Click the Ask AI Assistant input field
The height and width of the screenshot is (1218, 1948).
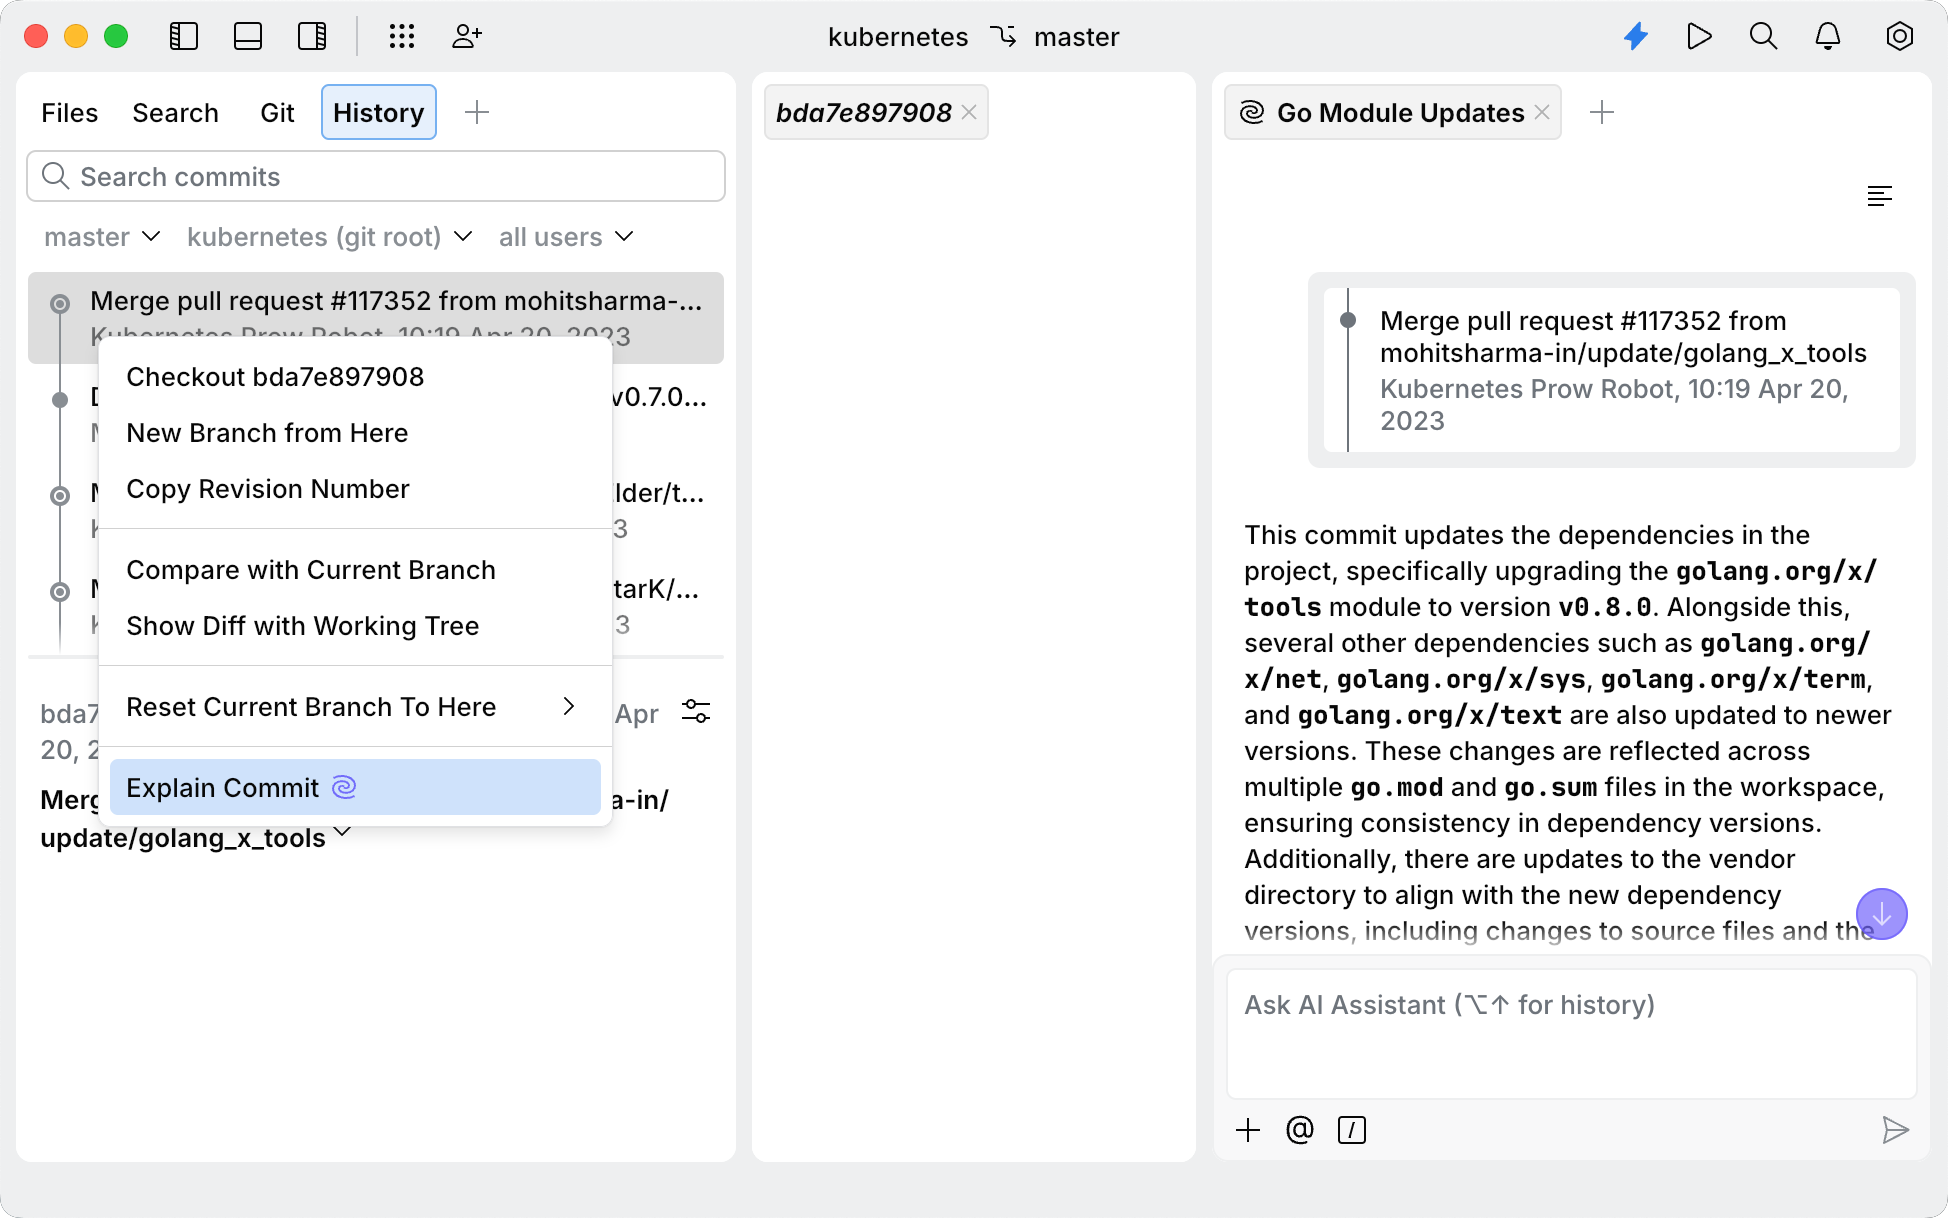point(1572,1034)
